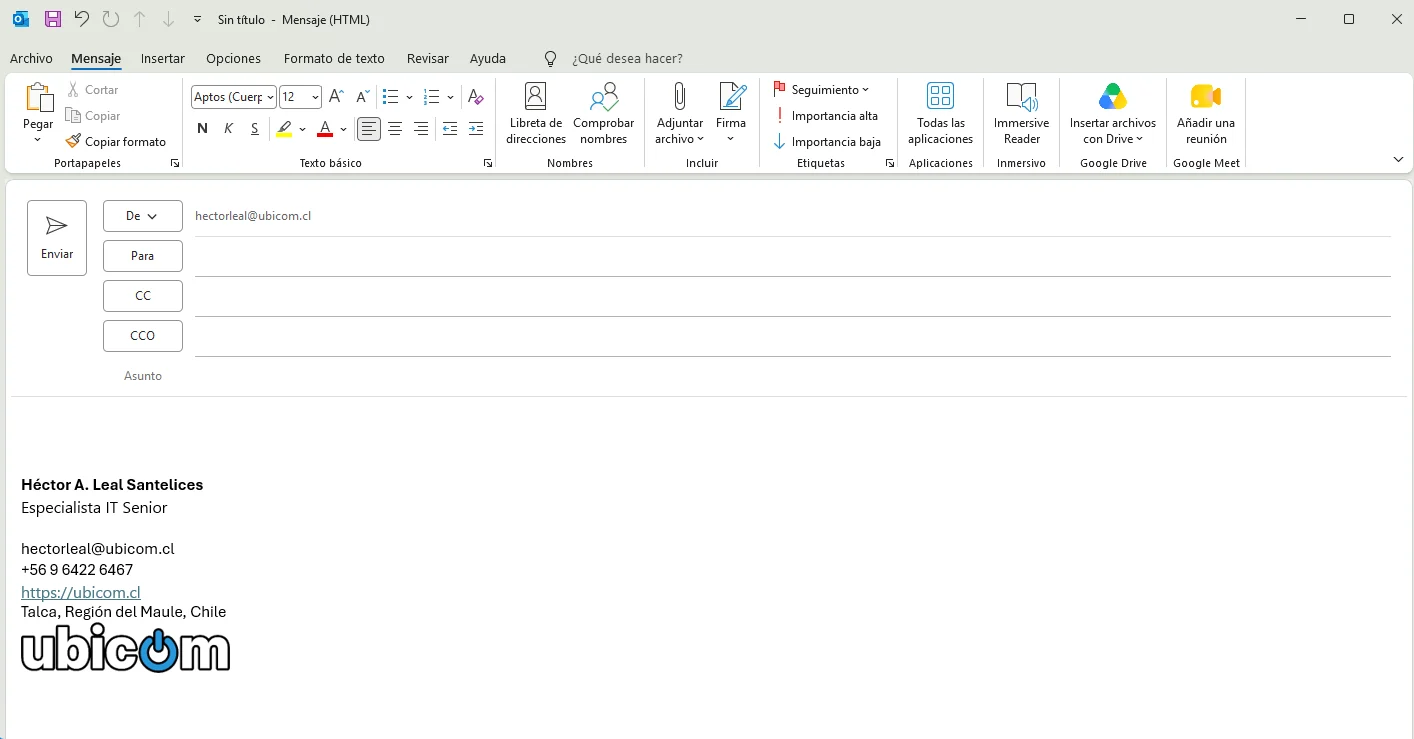Click the Copiar button
1414x739 pixels.
pos(93,116)
